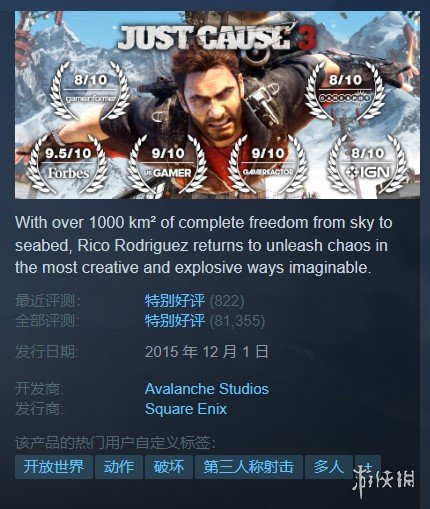This screenshot has height=509, width=430.
Task: Open the Square Enix publisher link
Action: tap(186, 409)
